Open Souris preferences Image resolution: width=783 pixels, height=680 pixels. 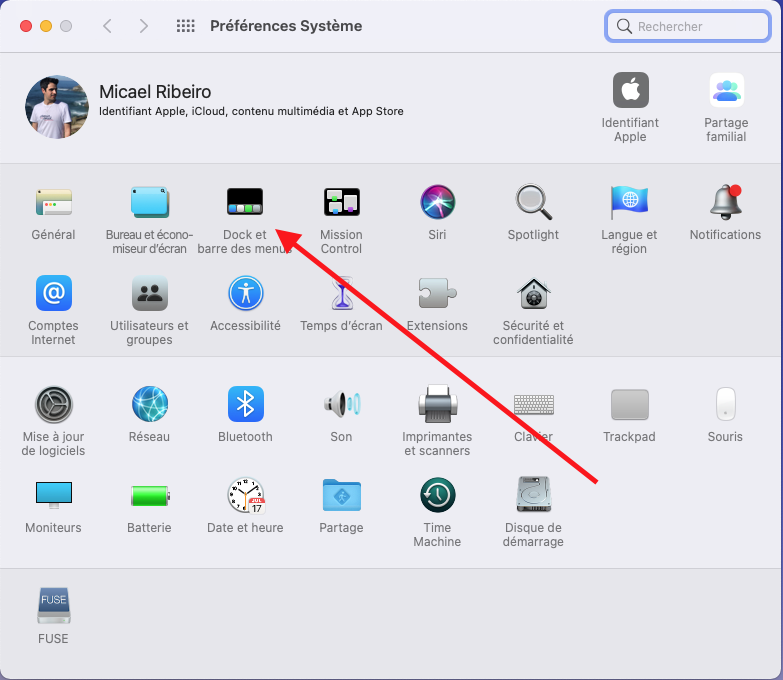(725, 404)
